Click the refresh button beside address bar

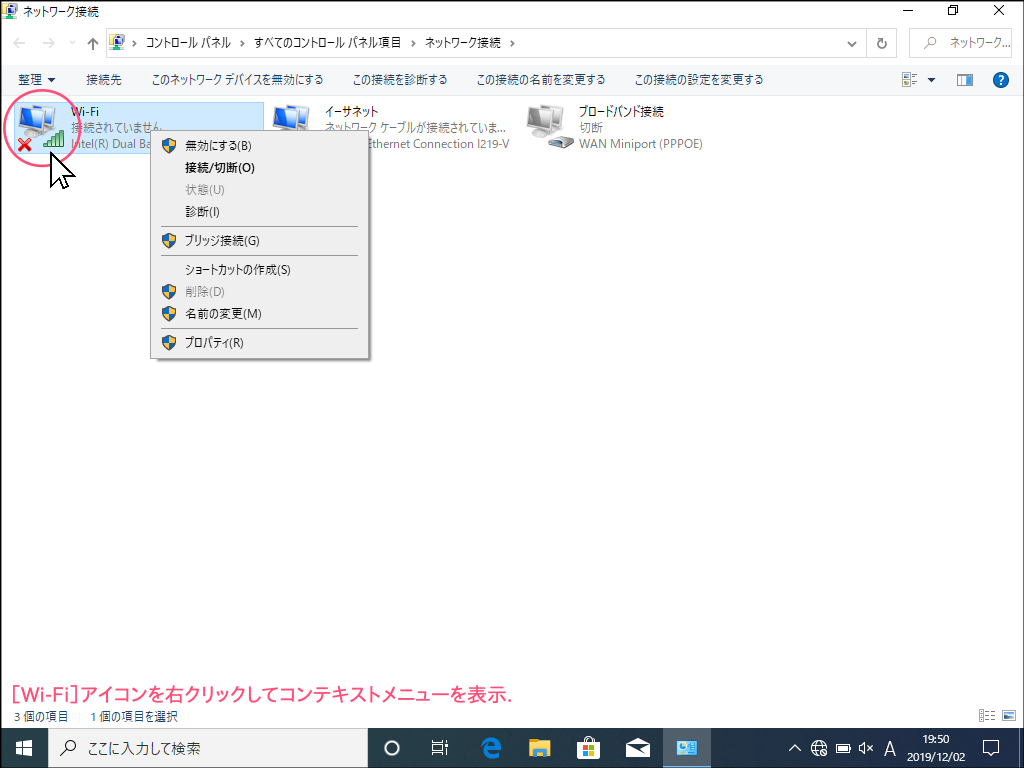tap(881, 44)
